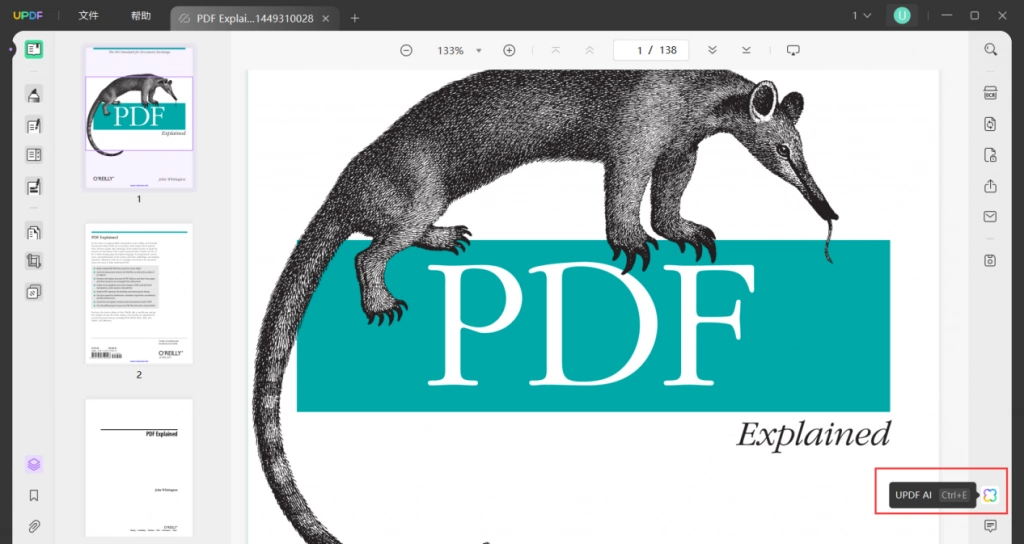Viewport: 1024px width, 544px height.
Task: Send the file by email icon
Action: click(x=990, y=216)
